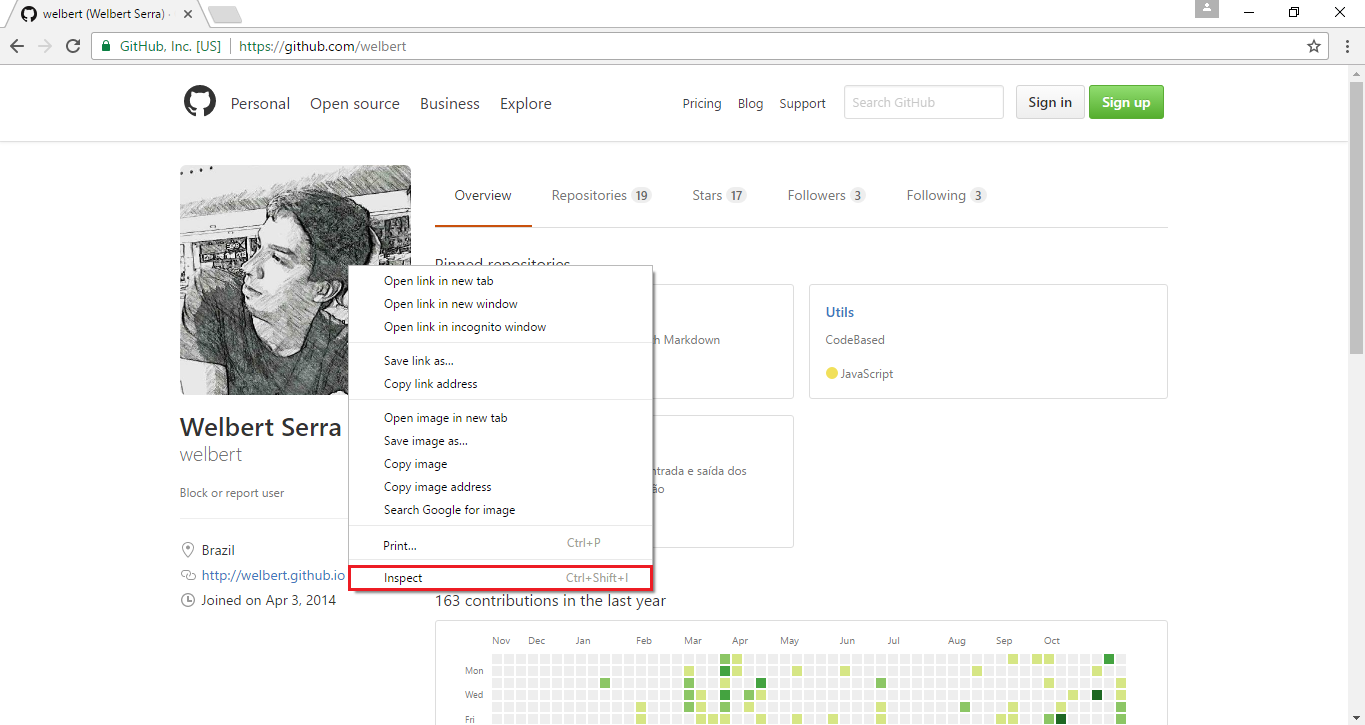1365x725 pixels.
Task: Click the green padlock security icon
Action: pyautogui.click(x=107, y=46)
